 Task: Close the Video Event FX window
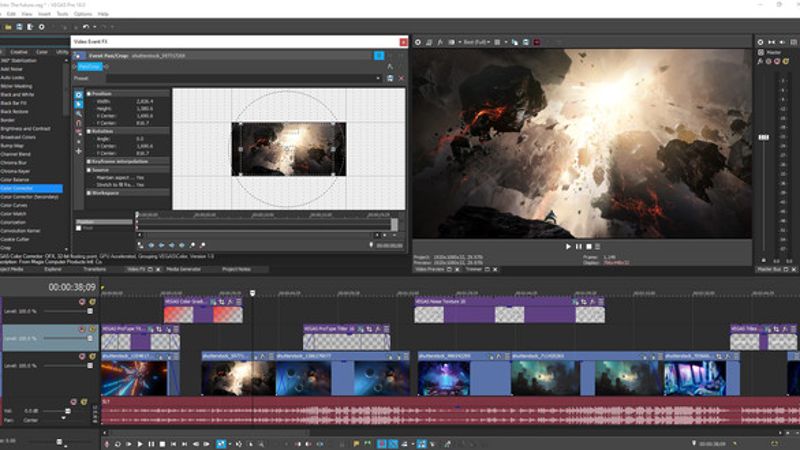403,42
